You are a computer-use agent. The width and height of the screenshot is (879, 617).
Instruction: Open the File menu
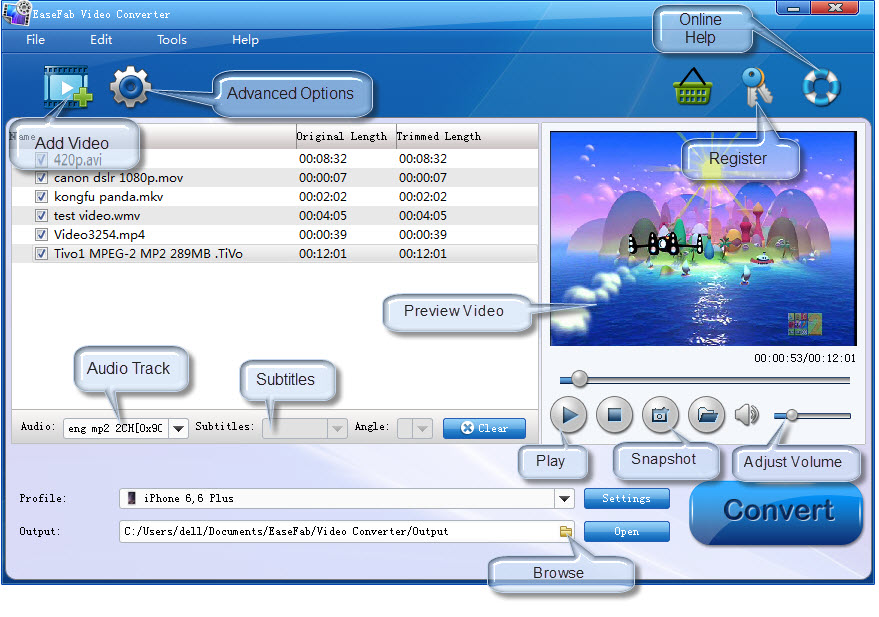point(35,40)
